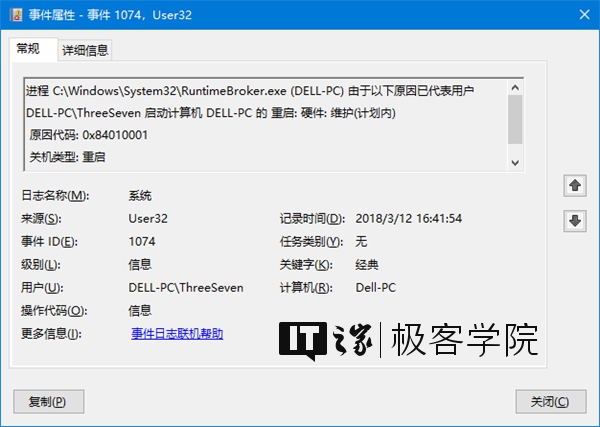Click the description box scroll-down arrow
Screen dimensions: 600x427
tap(515, 162)
